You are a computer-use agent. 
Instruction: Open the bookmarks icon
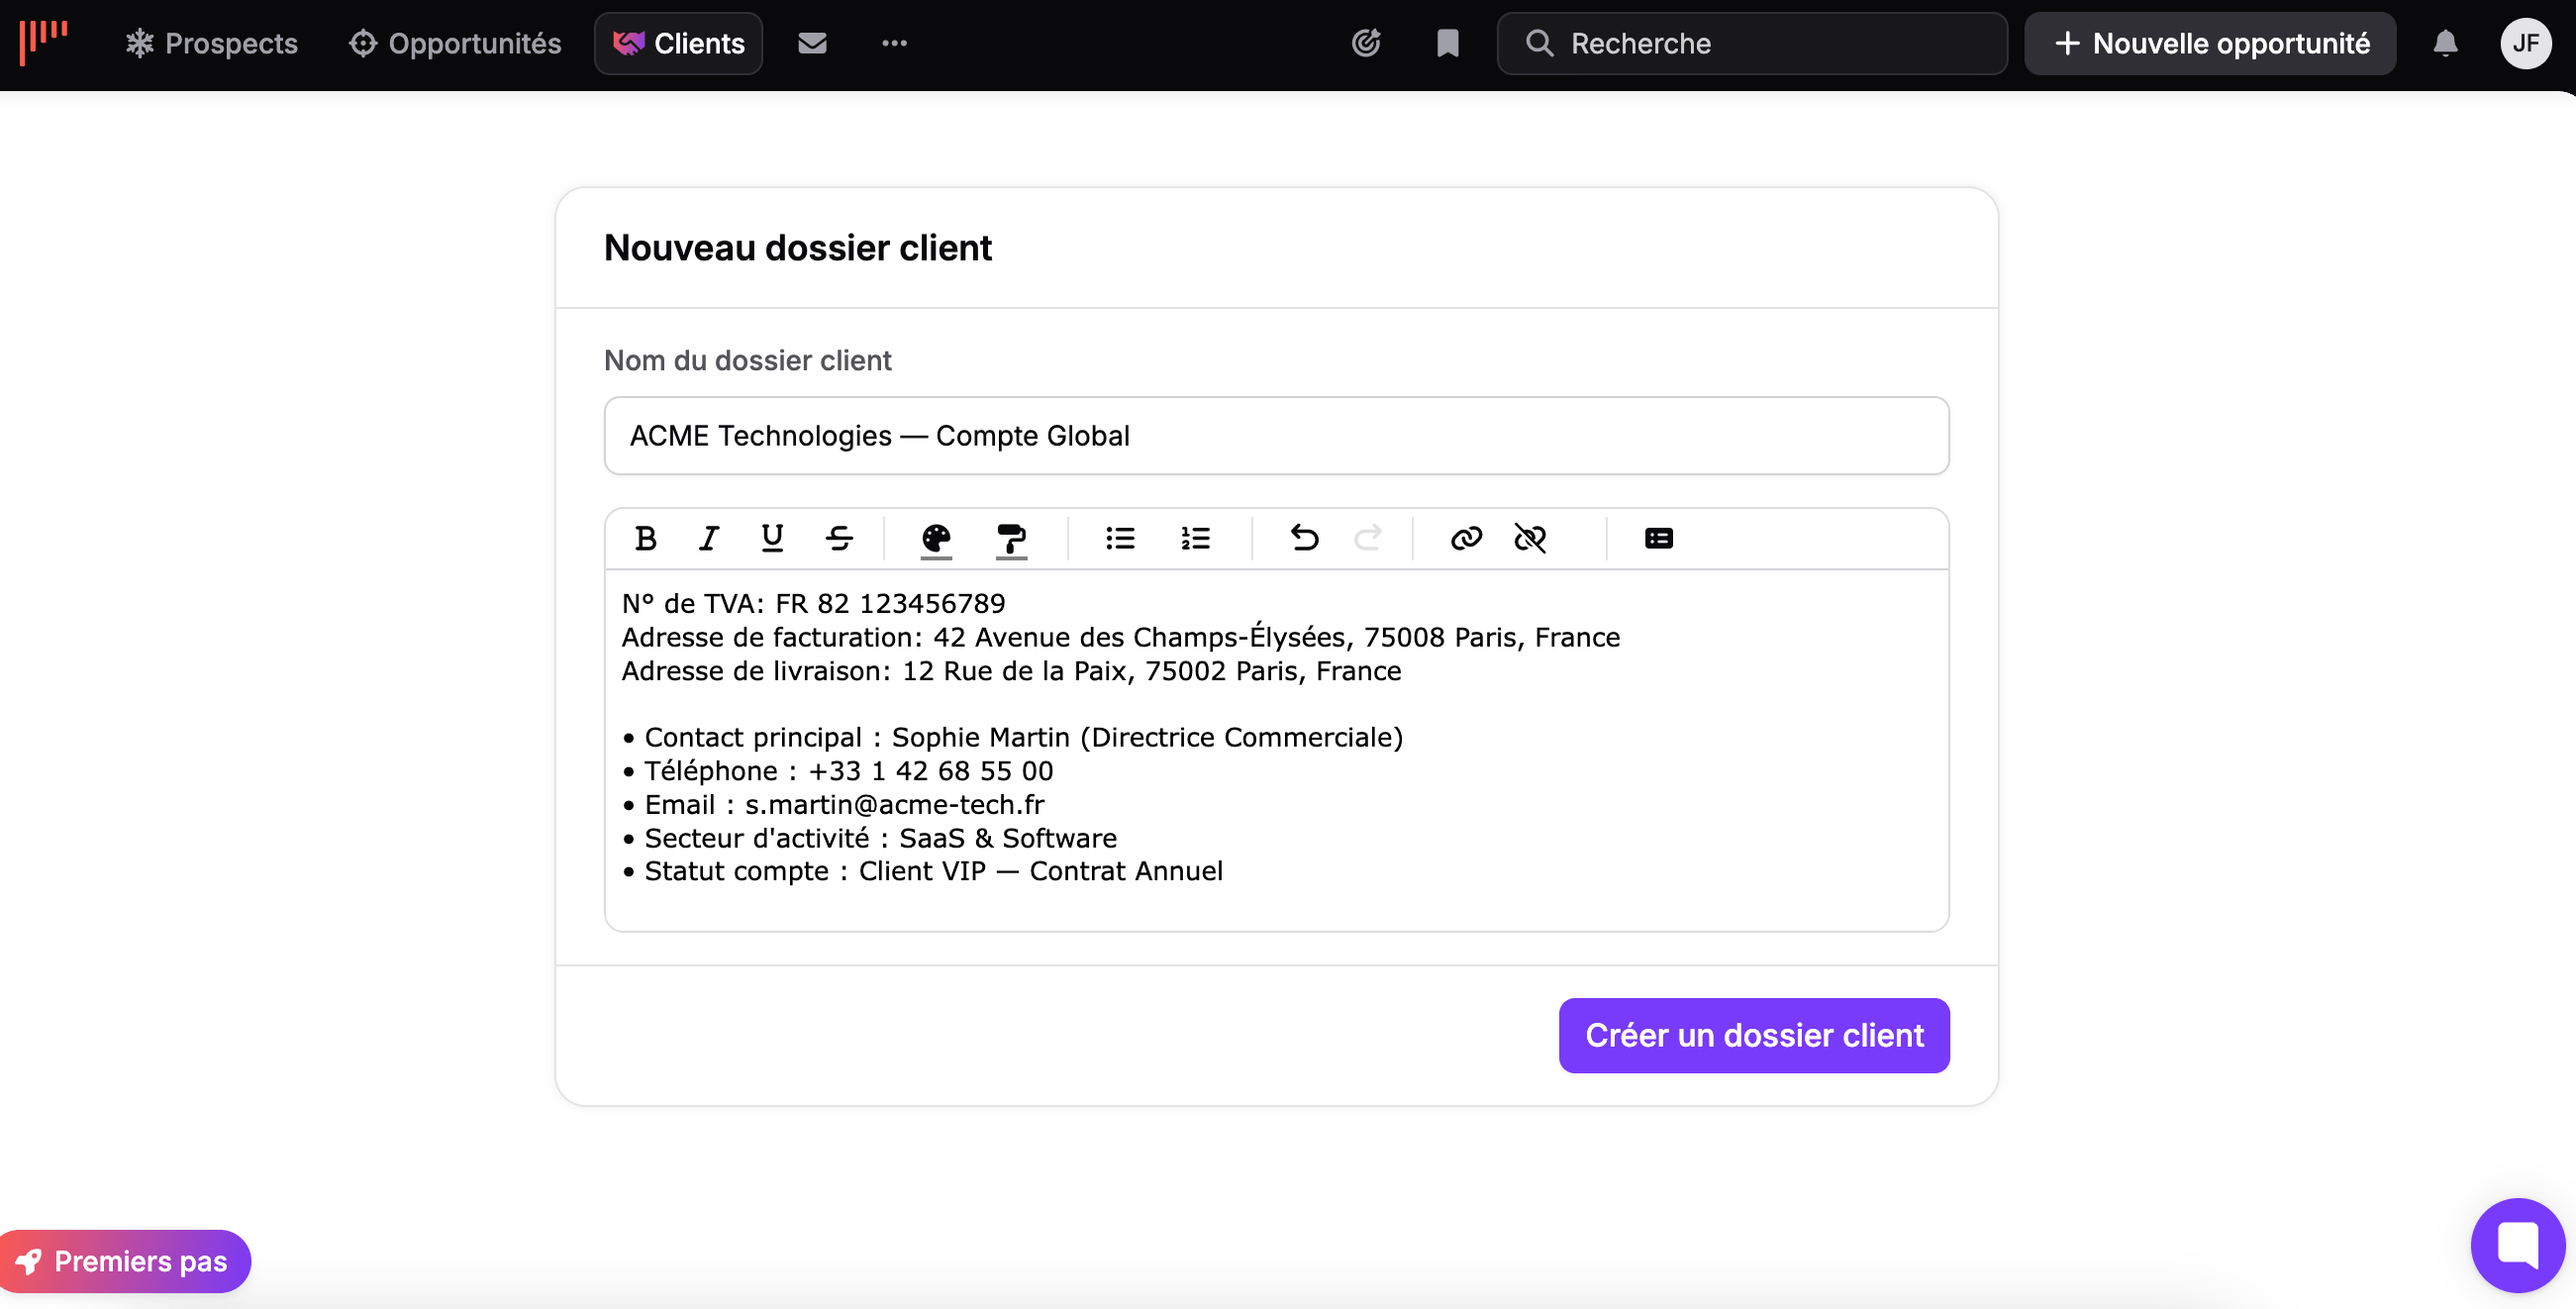click(1448, 43)
